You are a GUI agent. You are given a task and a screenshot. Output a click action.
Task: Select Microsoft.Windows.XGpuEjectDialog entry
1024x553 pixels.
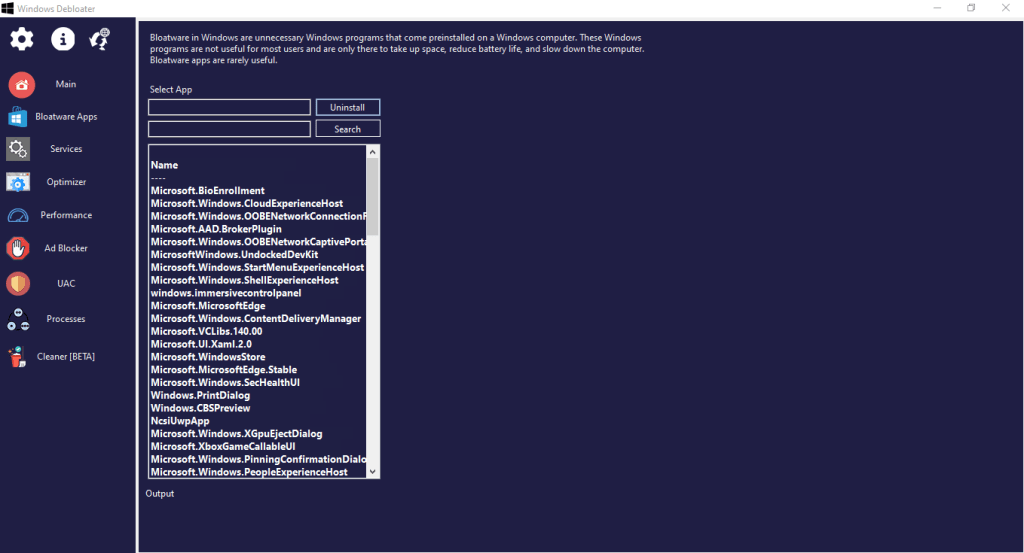click(x=236, y=434)
